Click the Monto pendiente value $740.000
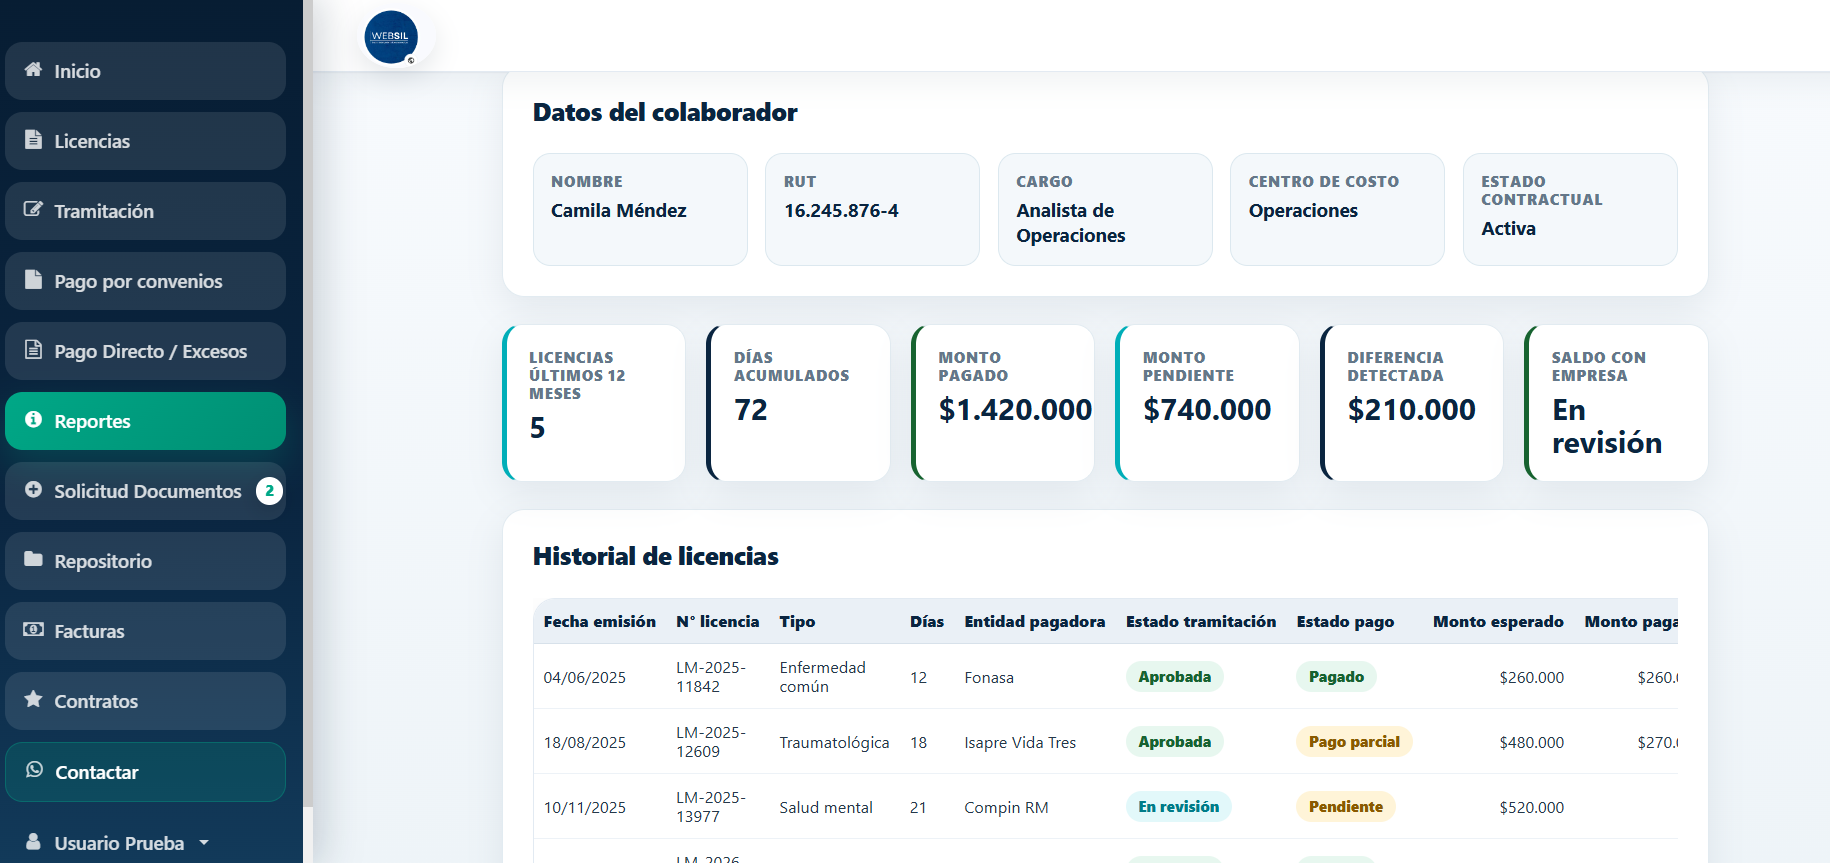This screenshot has height=863, width=1830. (1207, 410)
